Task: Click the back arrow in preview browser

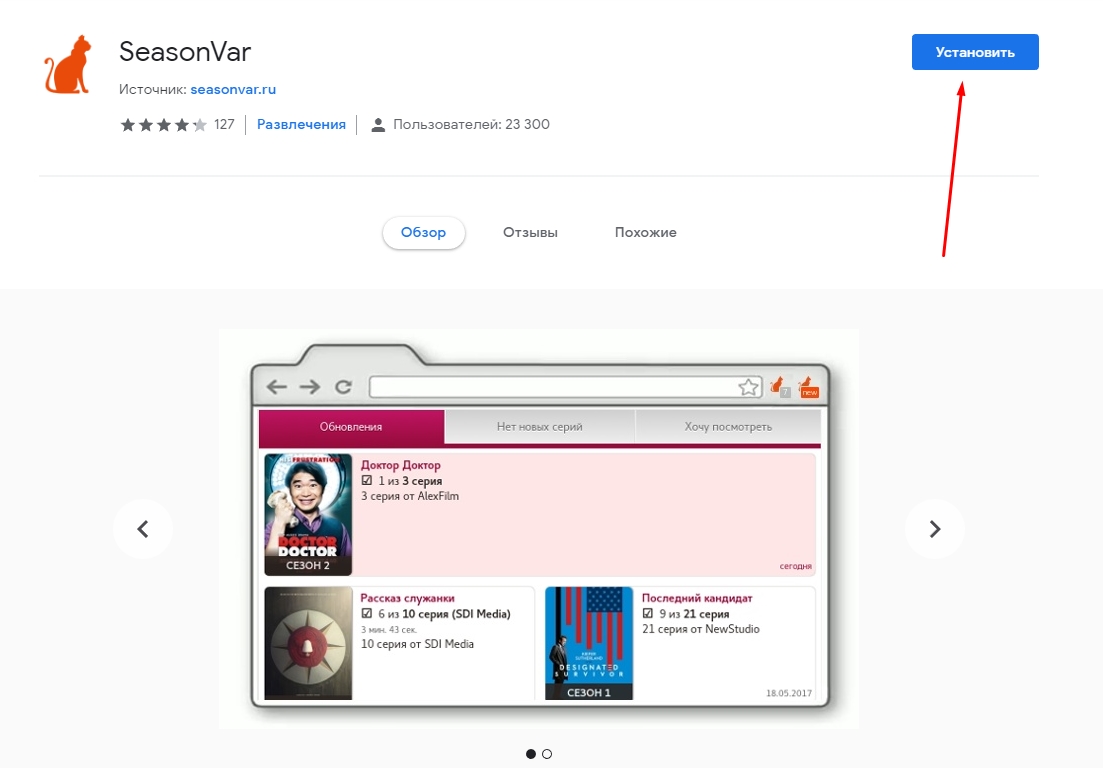Action: point(276,387)
